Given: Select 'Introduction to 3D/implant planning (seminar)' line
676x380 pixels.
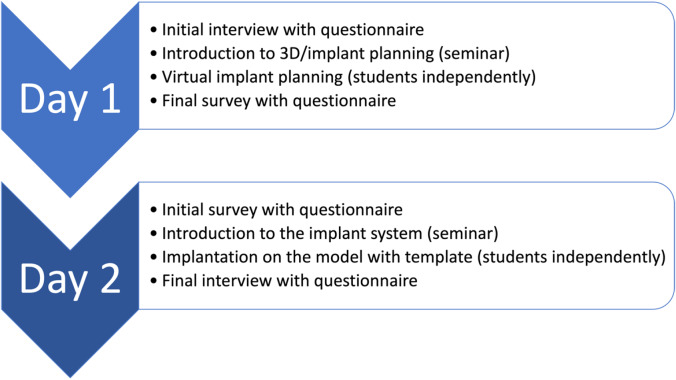Looking at the screenshot, I should [x=330, y=53].
